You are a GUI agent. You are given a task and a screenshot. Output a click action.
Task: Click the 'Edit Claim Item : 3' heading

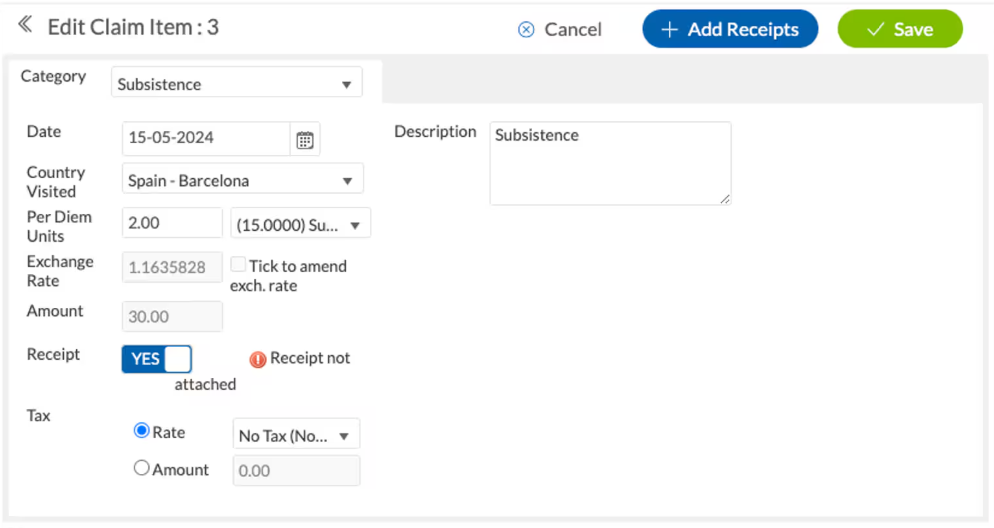133,27
